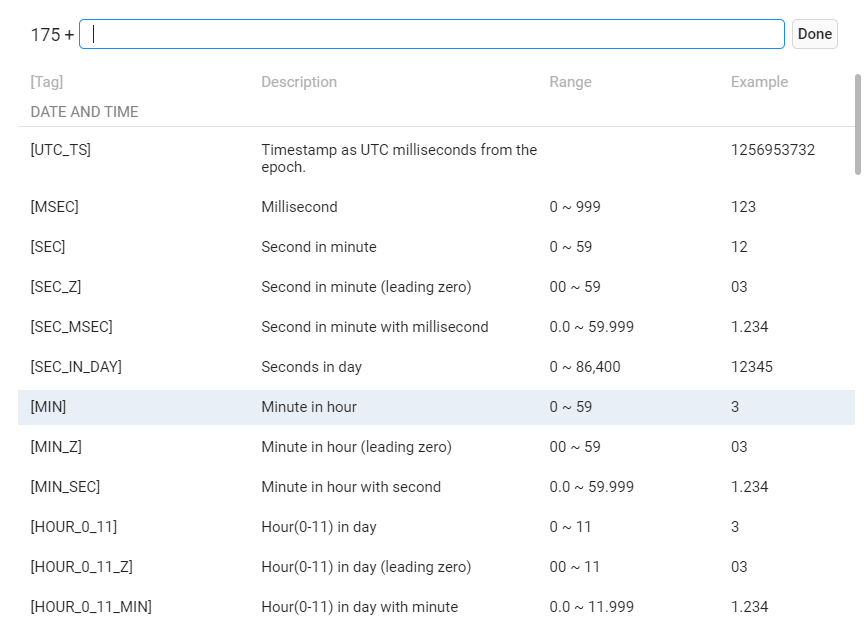
Task: Click the "0 ~ 999" range value
Action: pos(575,207)
